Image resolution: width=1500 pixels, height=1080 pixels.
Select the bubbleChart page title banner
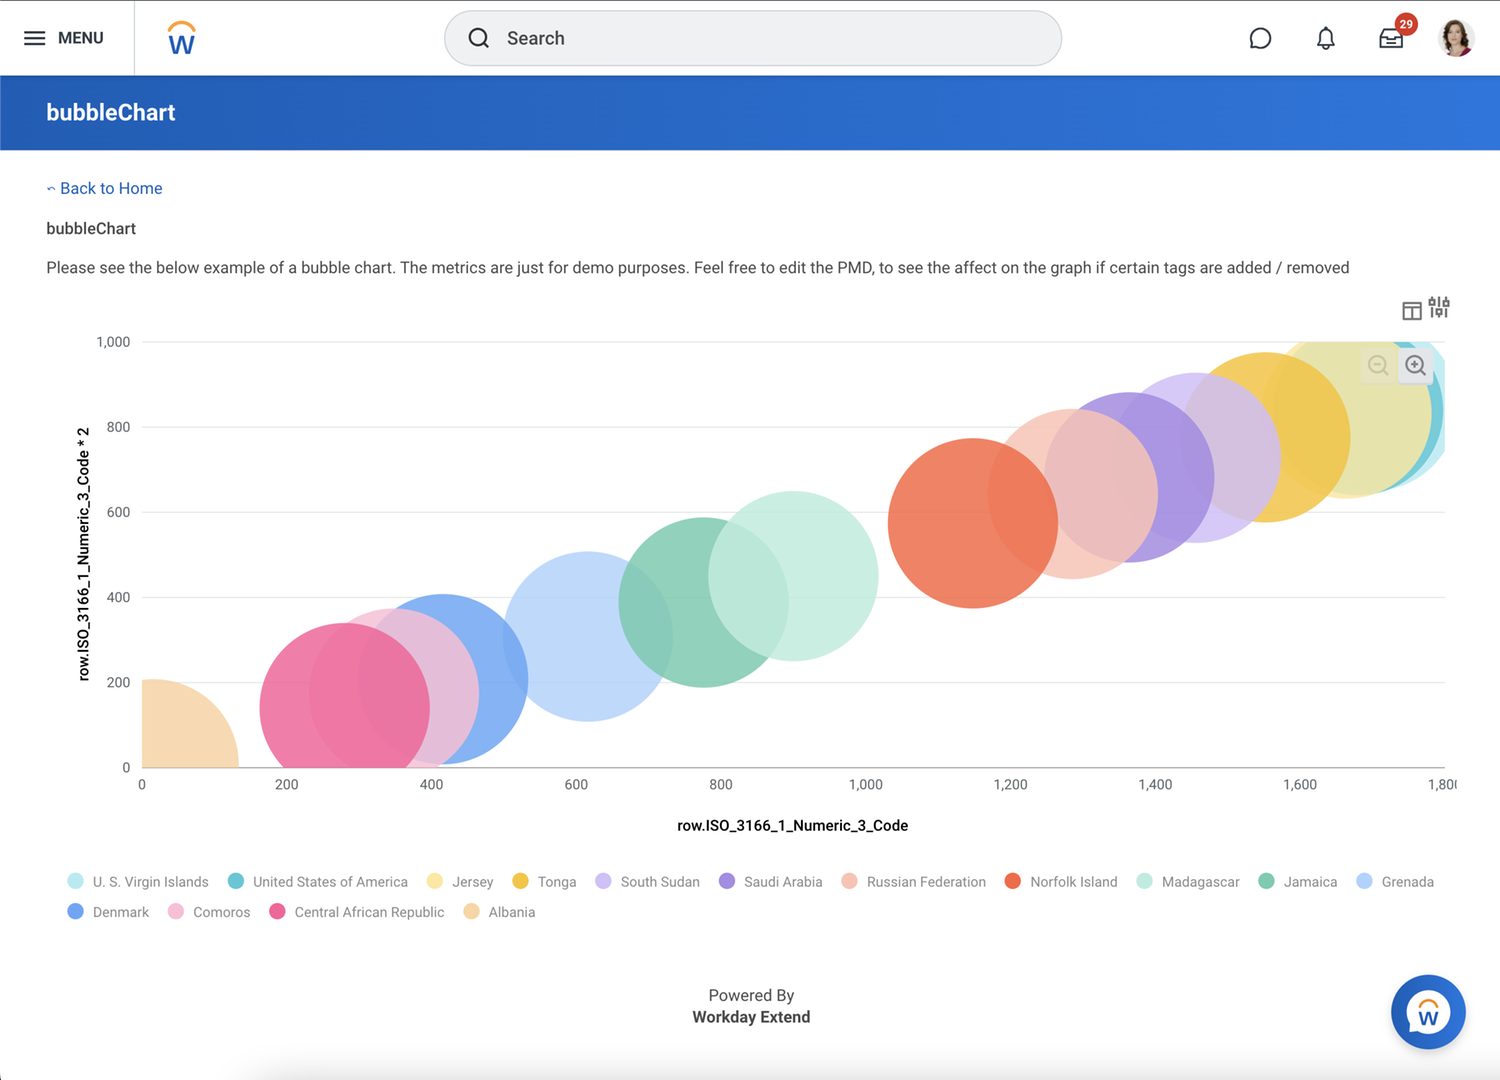pos(110,112)
